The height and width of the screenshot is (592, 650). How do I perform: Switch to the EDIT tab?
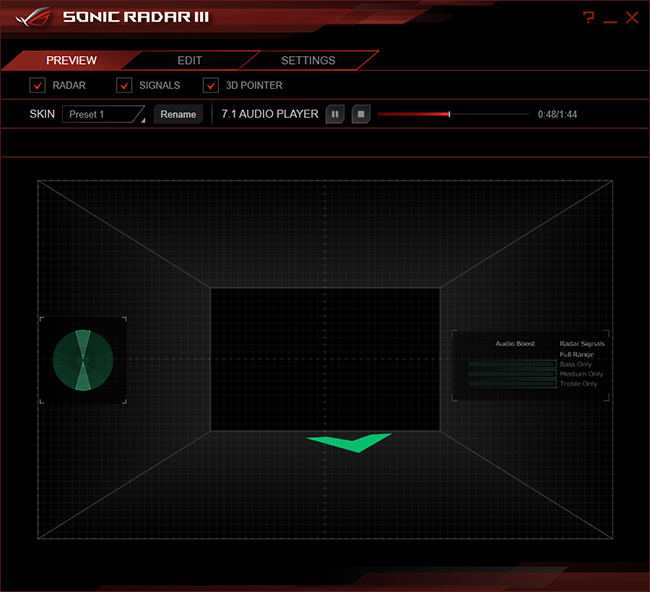pyautogui.click(x=190, y=61)
